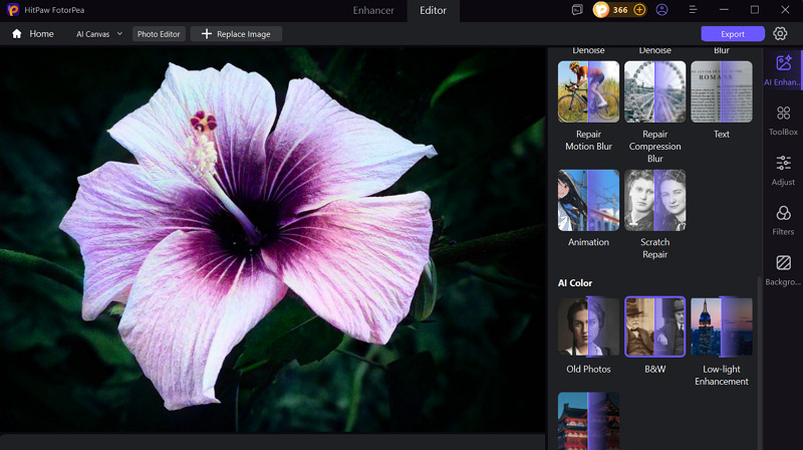This screenshot has height=450, width=803.
Task: Select the Photo Editor button
Action: [159, 34]
